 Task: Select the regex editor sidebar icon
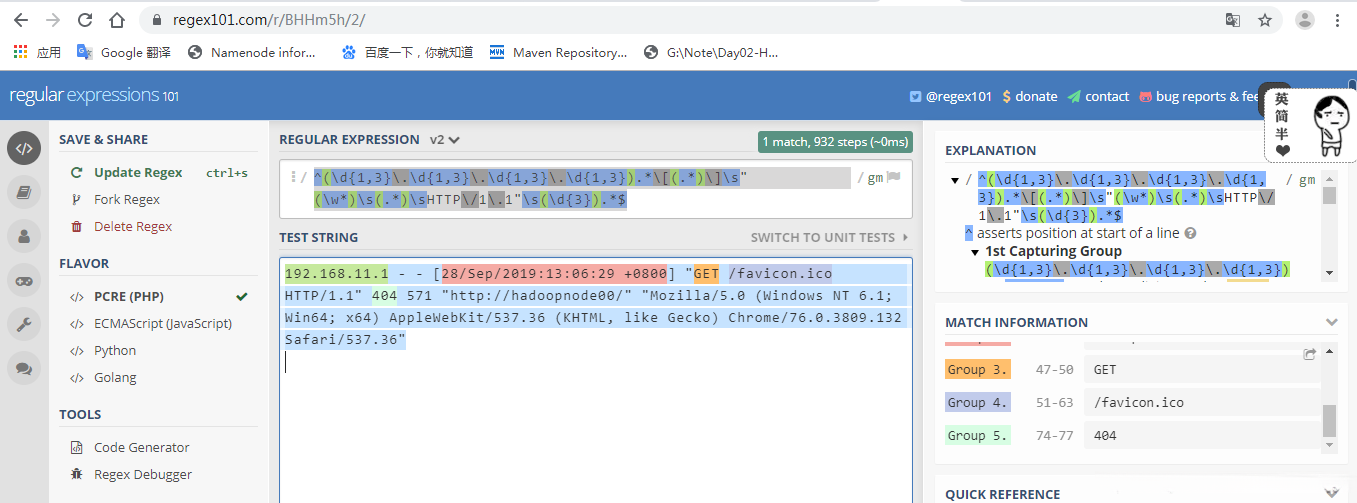pos(24,148)
